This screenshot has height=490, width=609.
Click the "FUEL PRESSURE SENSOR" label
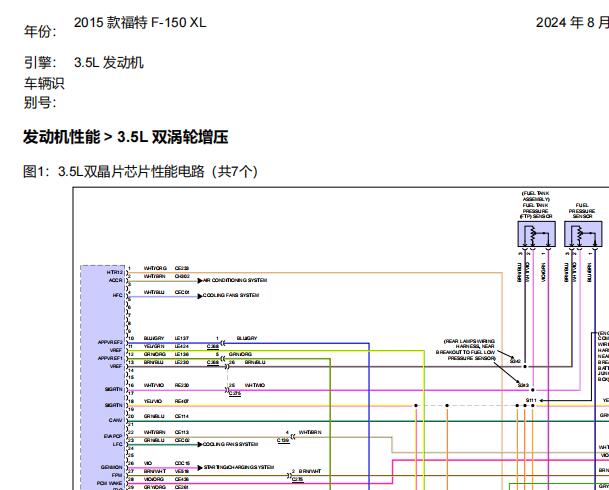coord(582,210)
